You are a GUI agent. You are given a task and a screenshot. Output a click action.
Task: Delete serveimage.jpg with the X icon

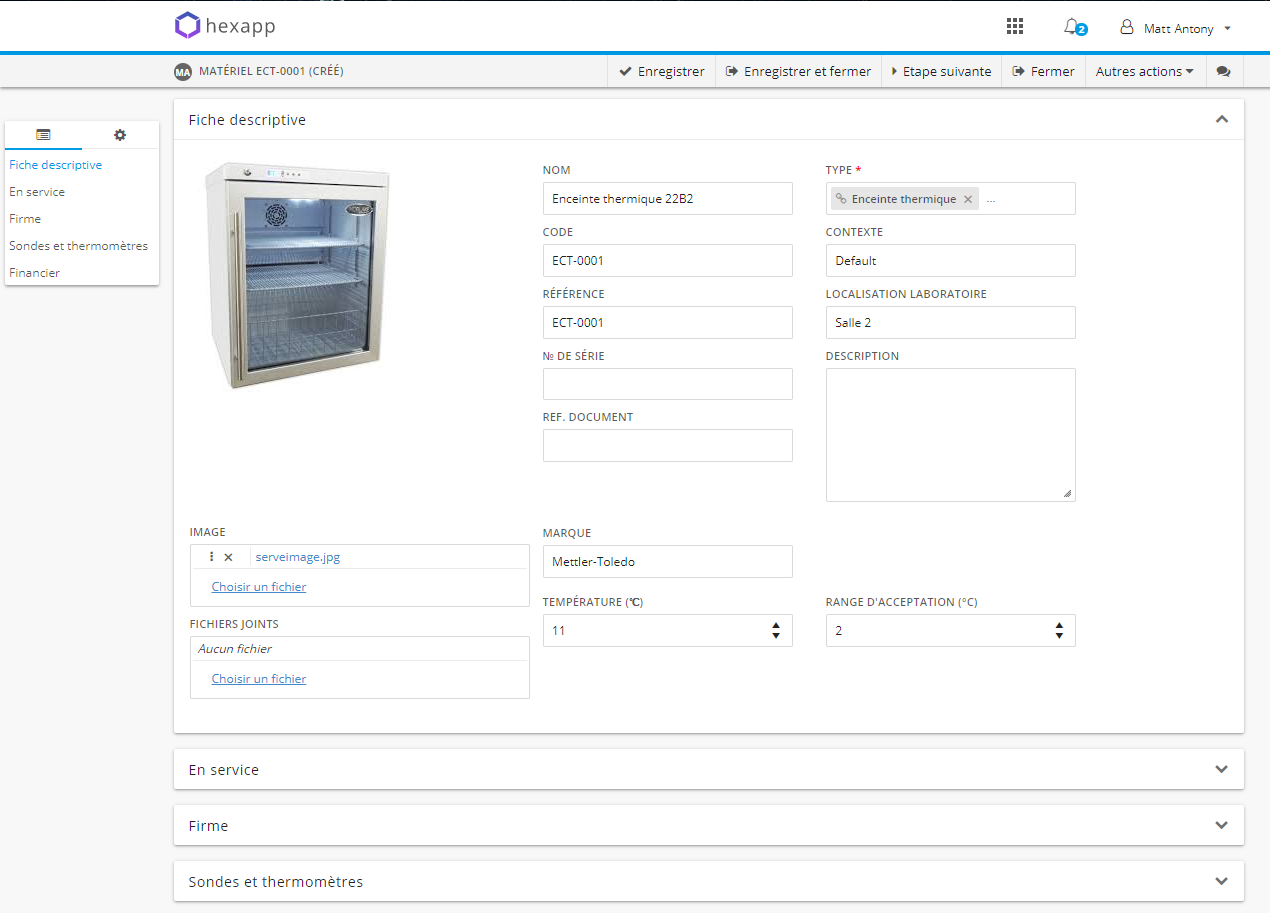coord(228,557)
